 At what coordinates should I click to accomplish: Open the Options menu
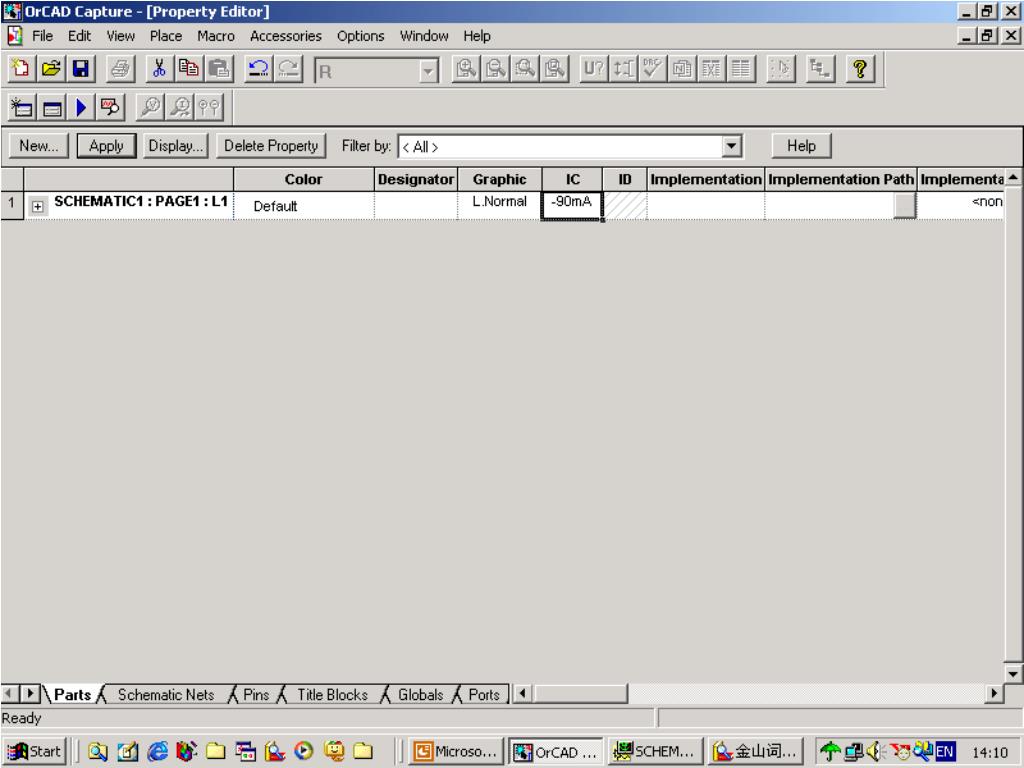[360, 36]
